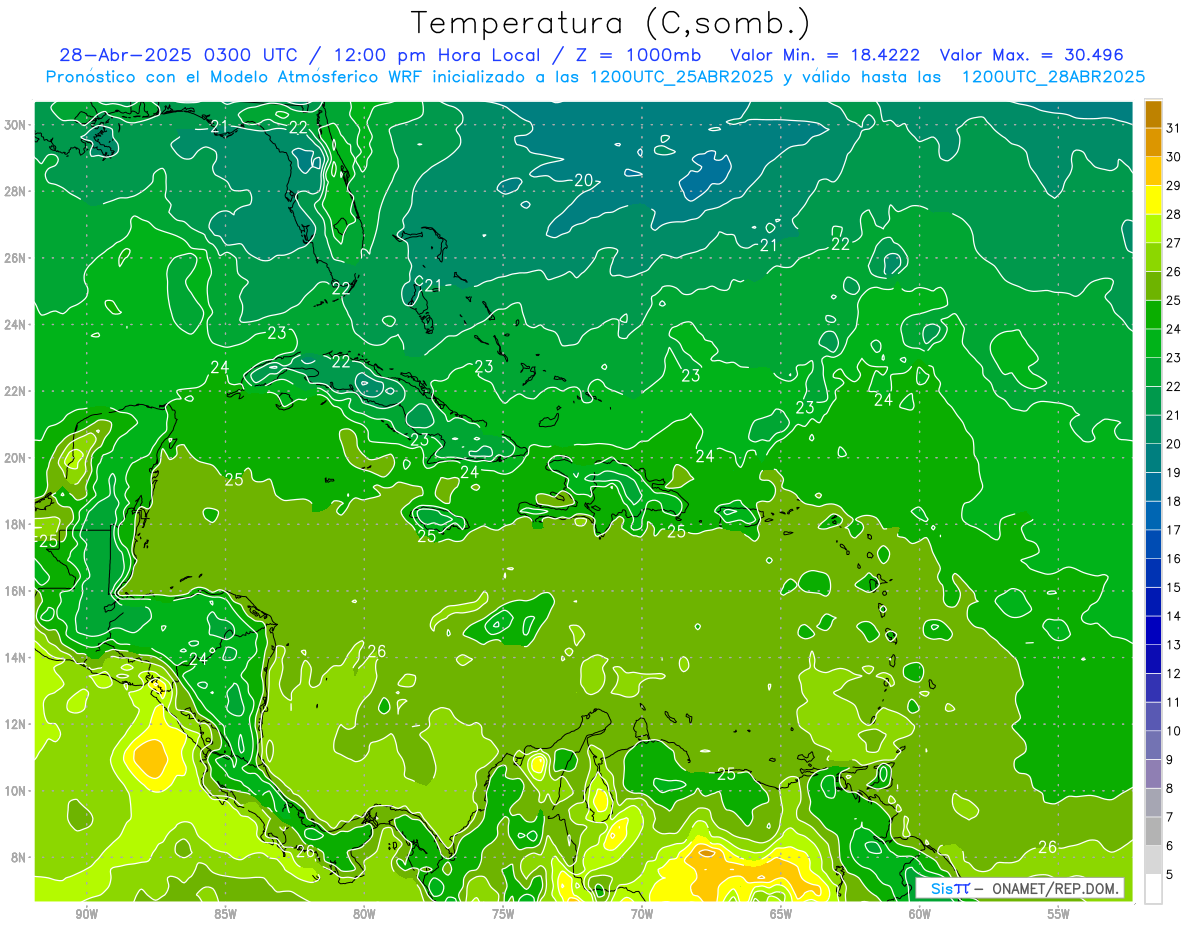Select the '60W' longitude axis label

[920, 914]
